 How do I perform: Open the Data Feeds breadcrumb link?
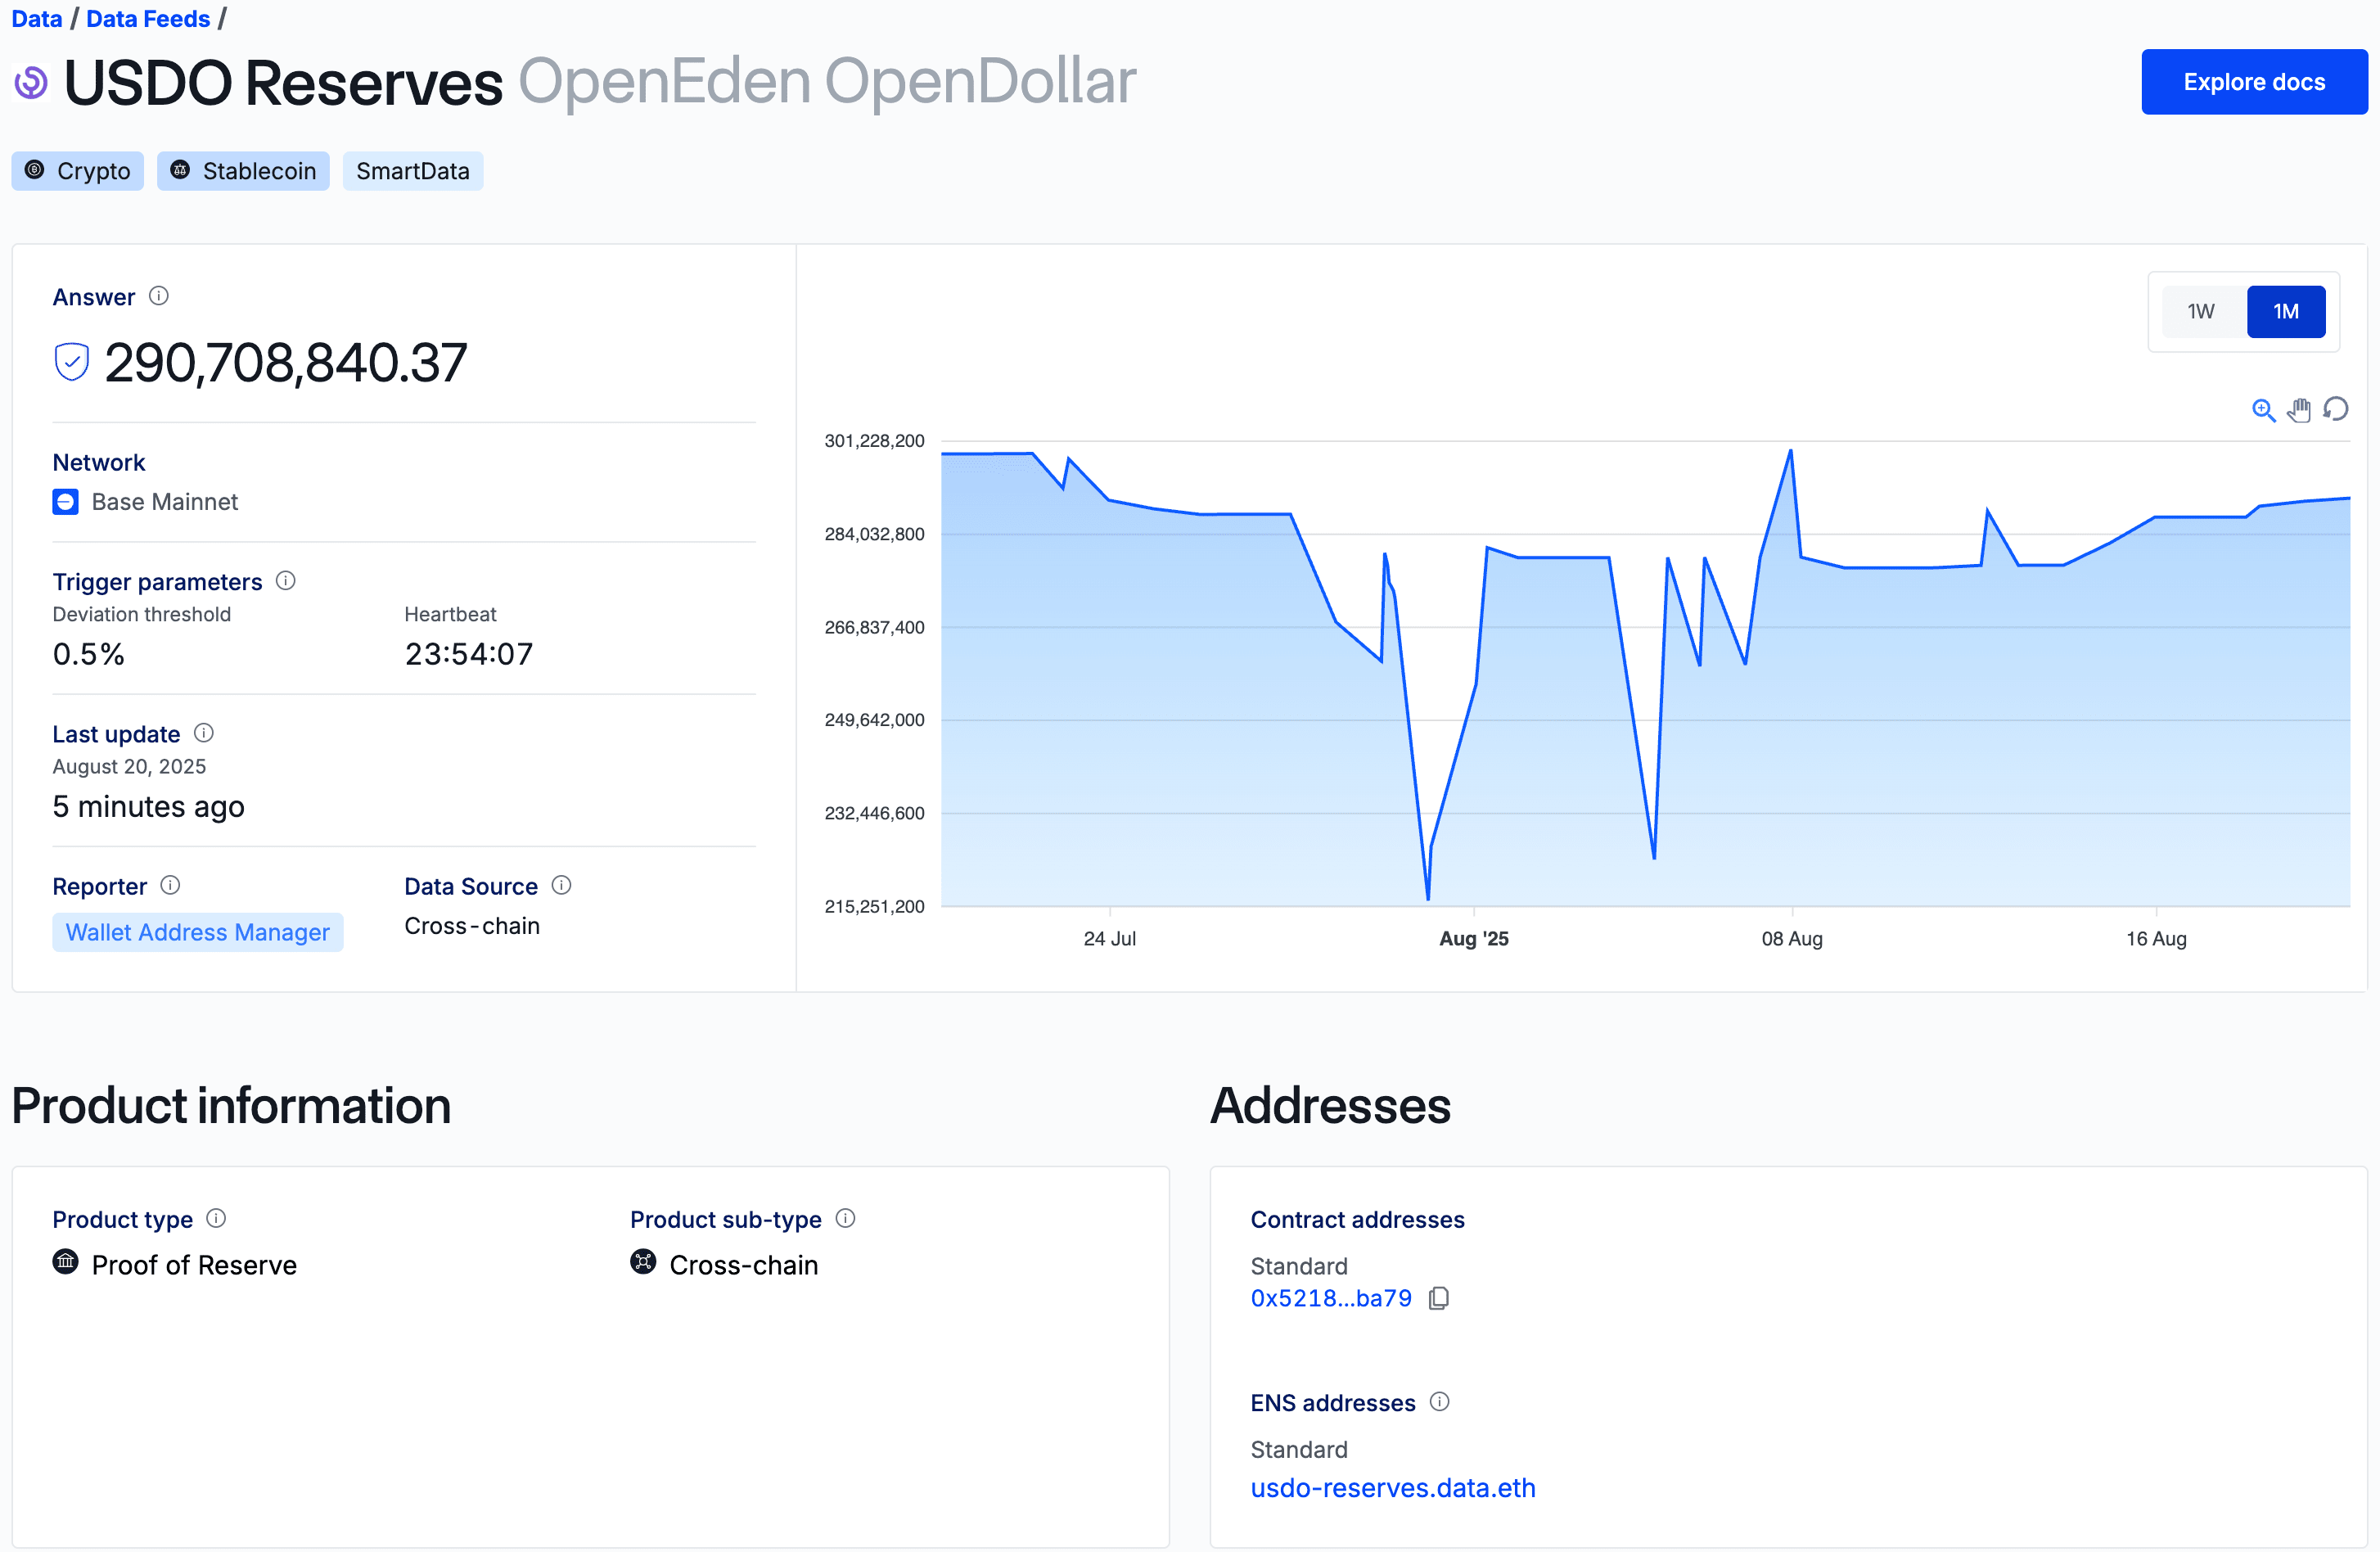pyautogui.click(x=148, y=19)
